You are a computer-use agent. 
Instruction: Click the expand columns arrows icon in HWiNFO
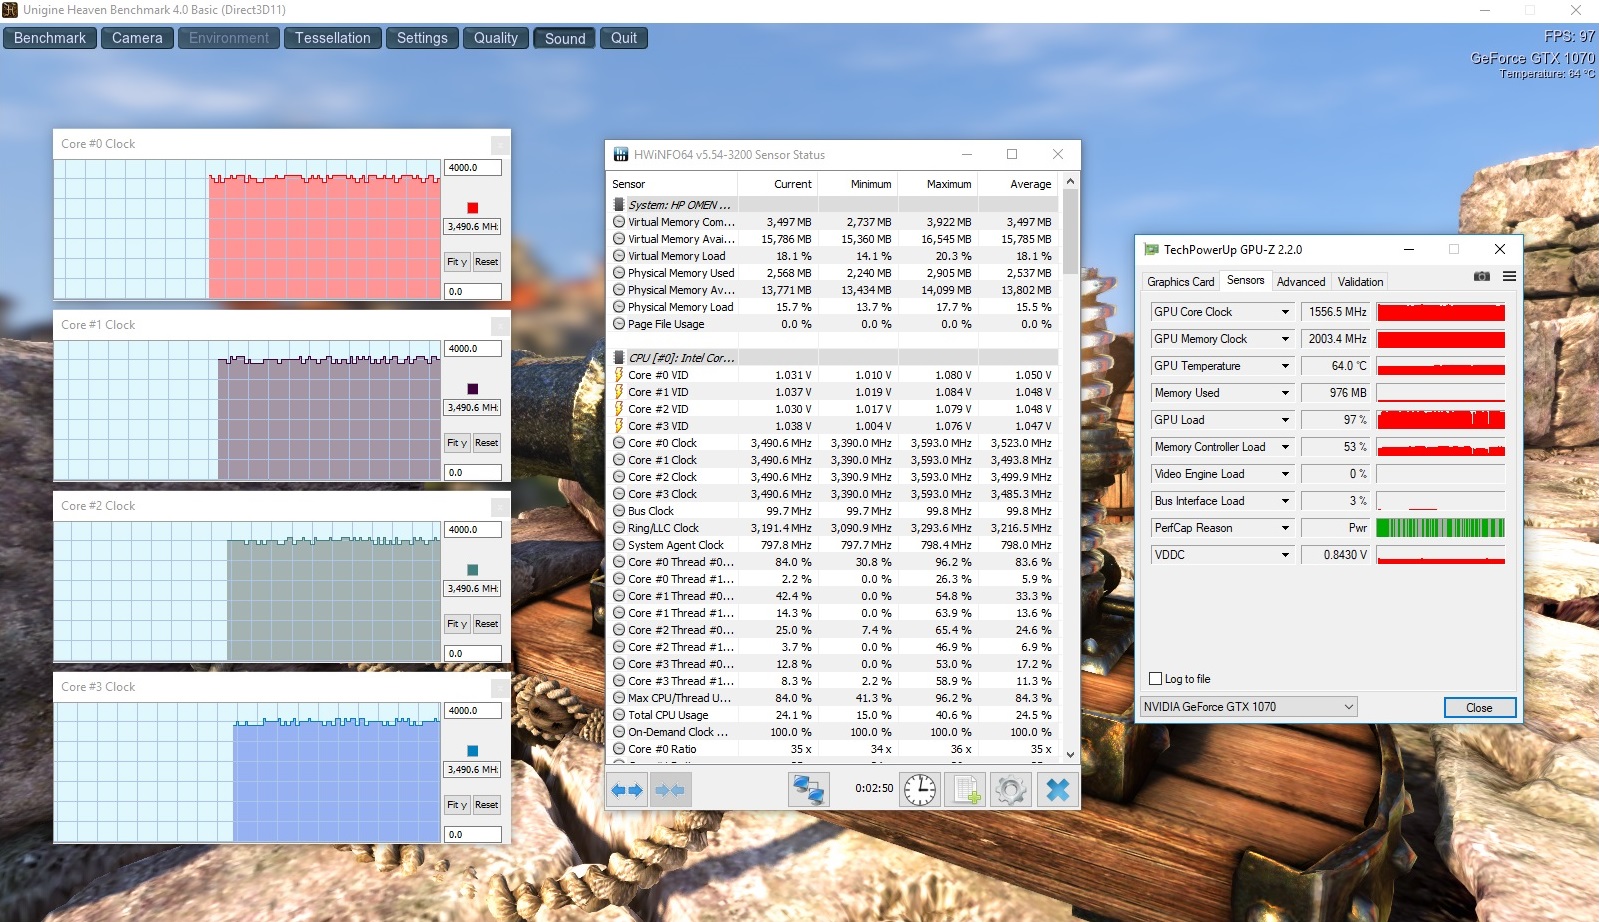click(x=627, y=790)
